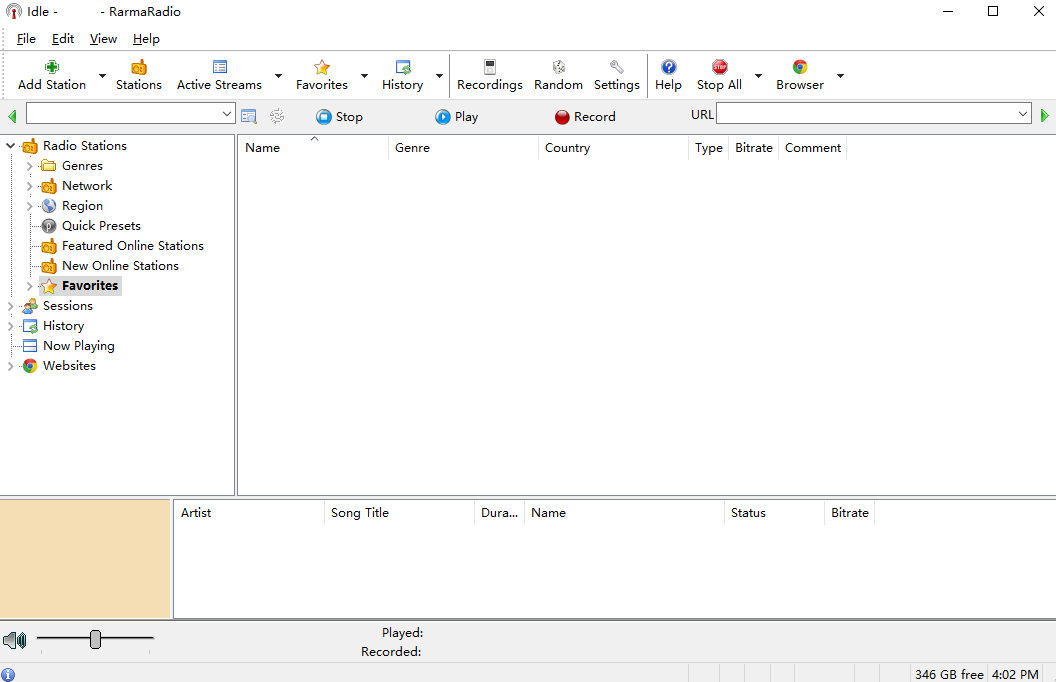The width and height of the screenshot is (1056, 682).
Task: Mute audio with the speaker icon
Action: [14, 640]
